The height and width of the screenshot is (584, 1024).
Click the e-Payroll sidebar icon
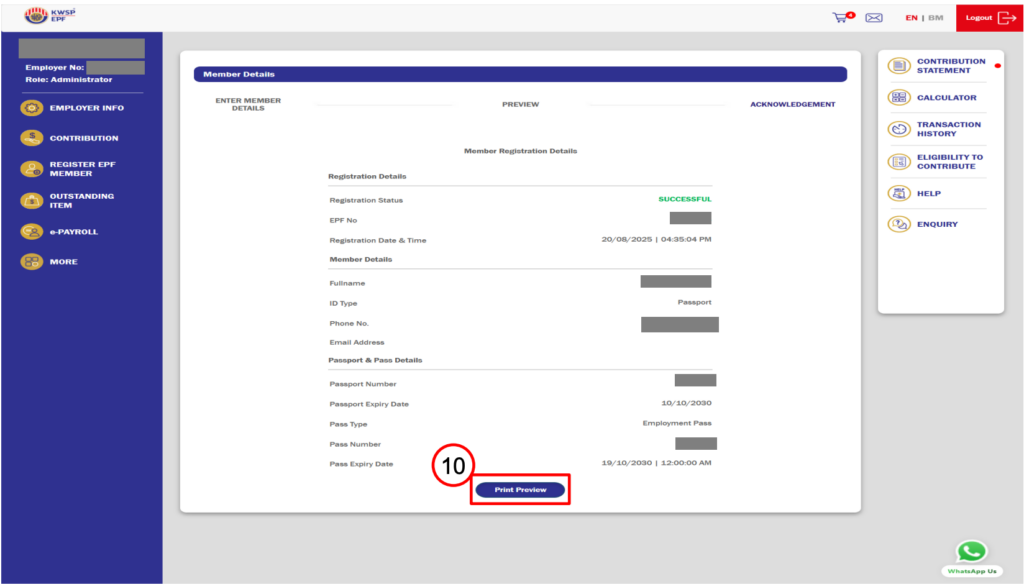pyautogui.click(x=32, y=232)
